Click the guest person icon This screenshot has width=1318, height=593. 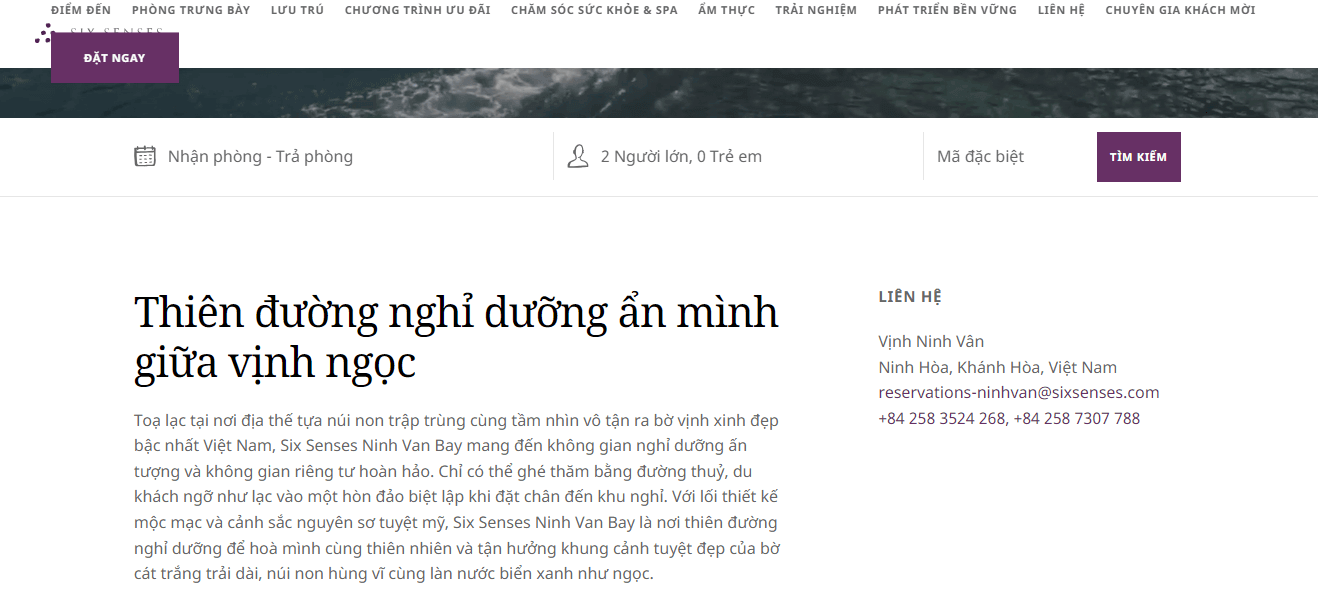578,156
